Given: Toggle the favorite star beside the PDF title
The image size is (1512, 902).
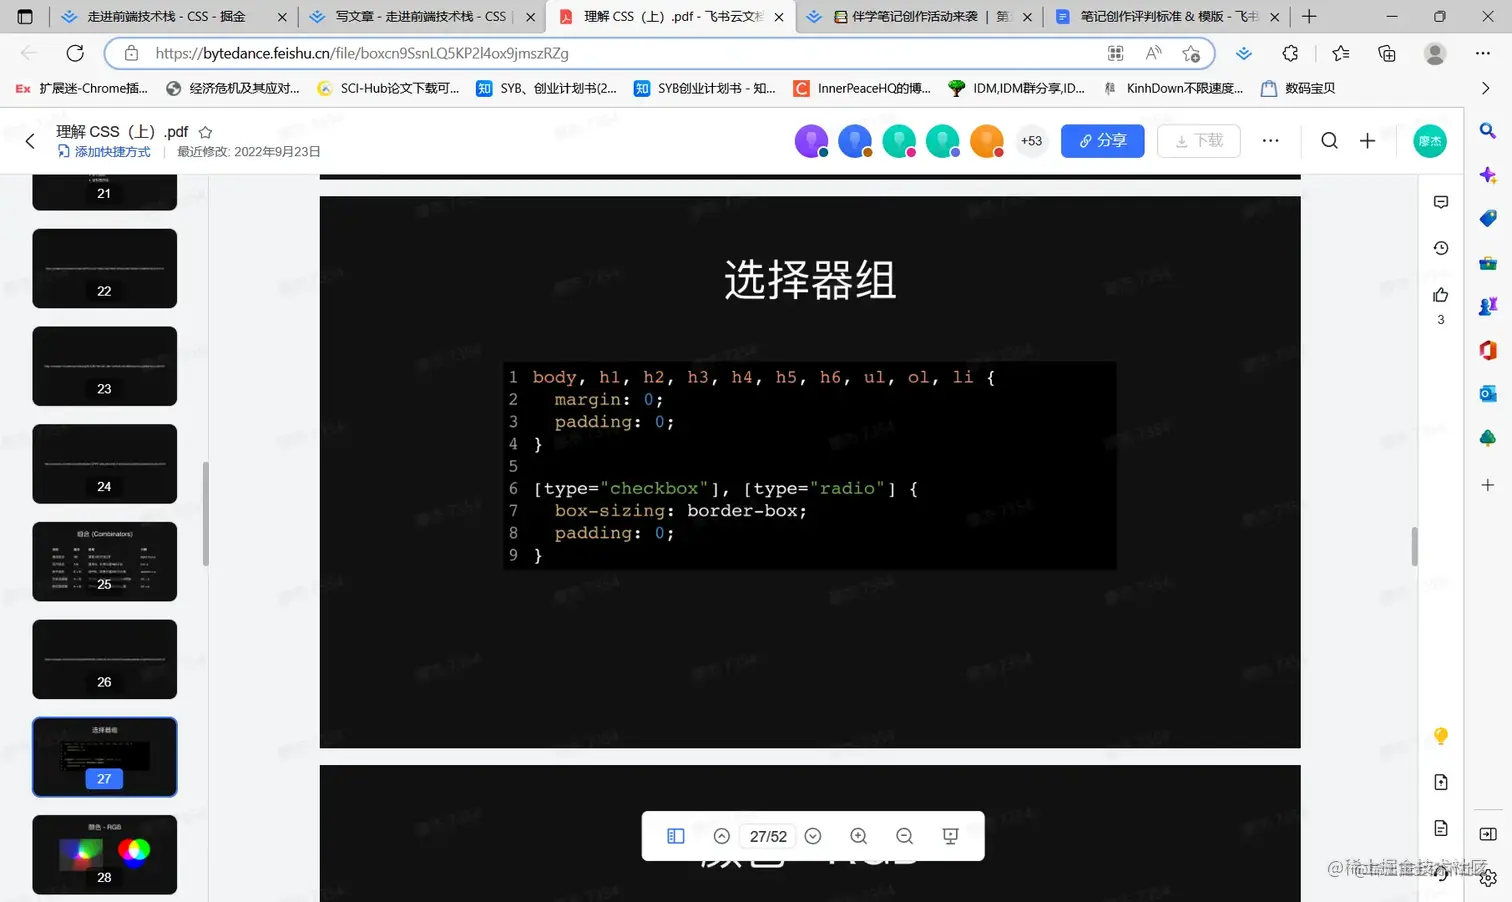Looking at the screenshot, I should point(204,131).
